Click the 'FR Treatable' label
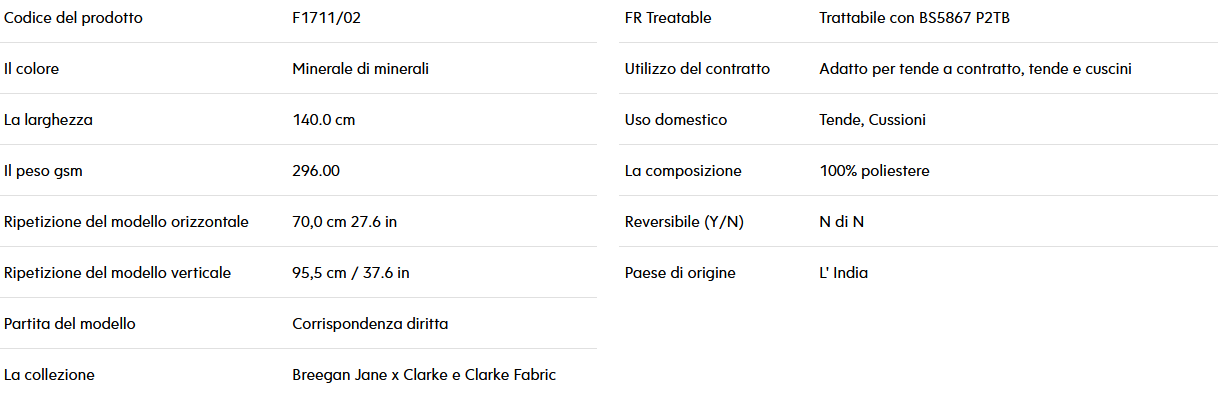 668,18
